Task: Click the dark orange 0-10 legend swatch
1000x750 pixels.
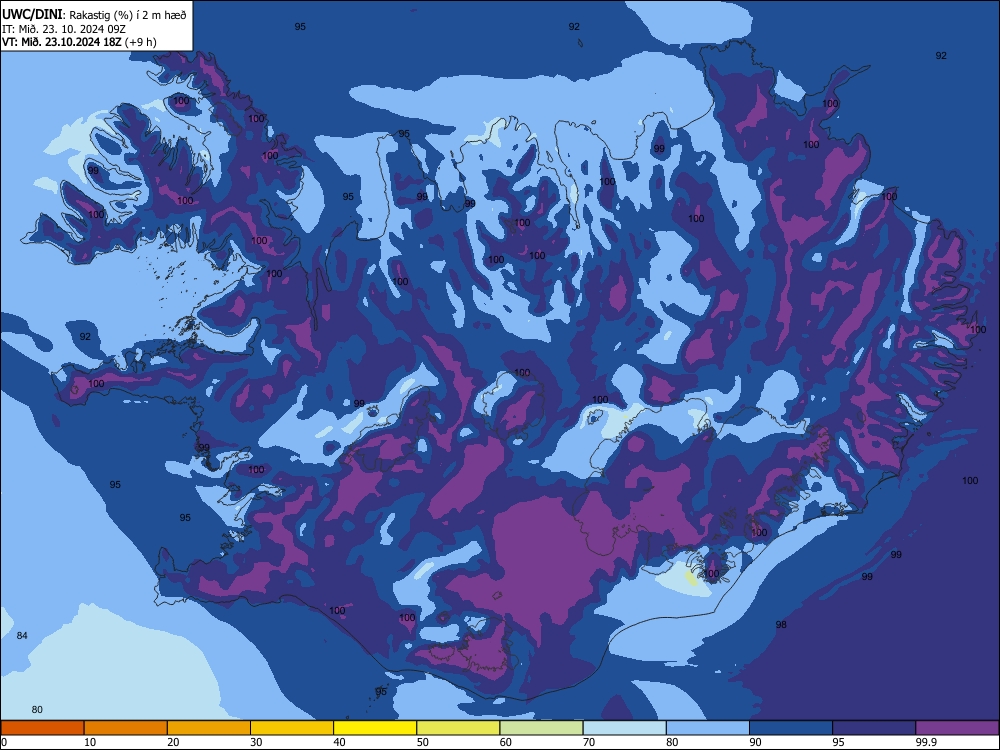Action: point(42,728)
